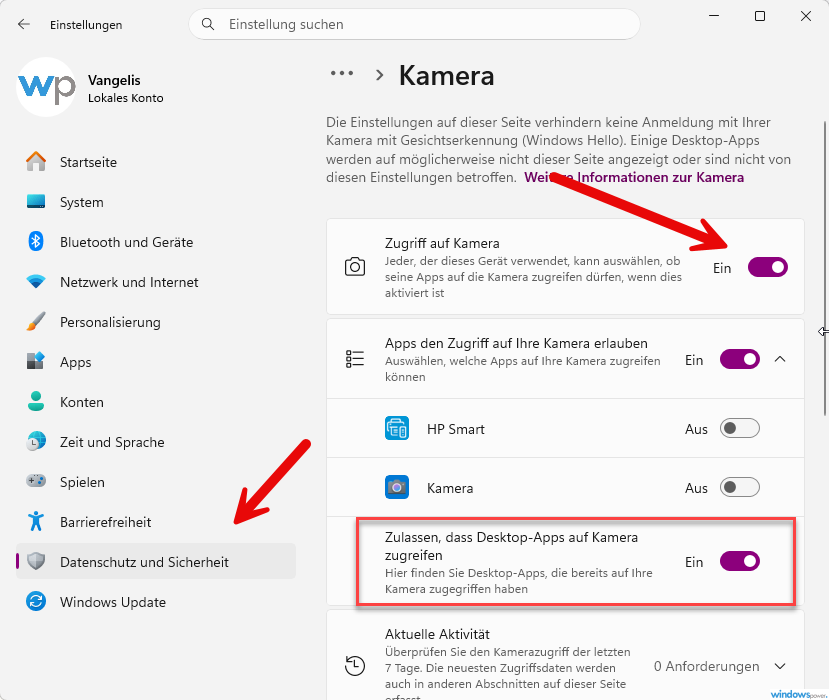Viewport: 829px width, 700px height.
Task: Click the Netzwerk und Internet globe icon
Action: click(x=35, y=282)
